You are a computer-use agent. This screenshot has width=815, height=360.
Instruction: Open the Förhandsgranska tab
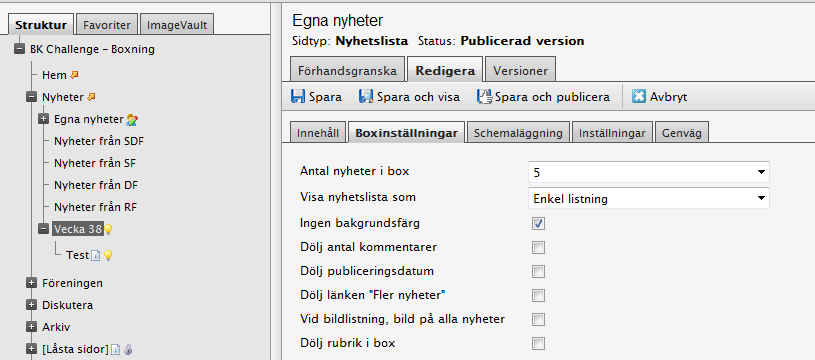coord(347,71)
